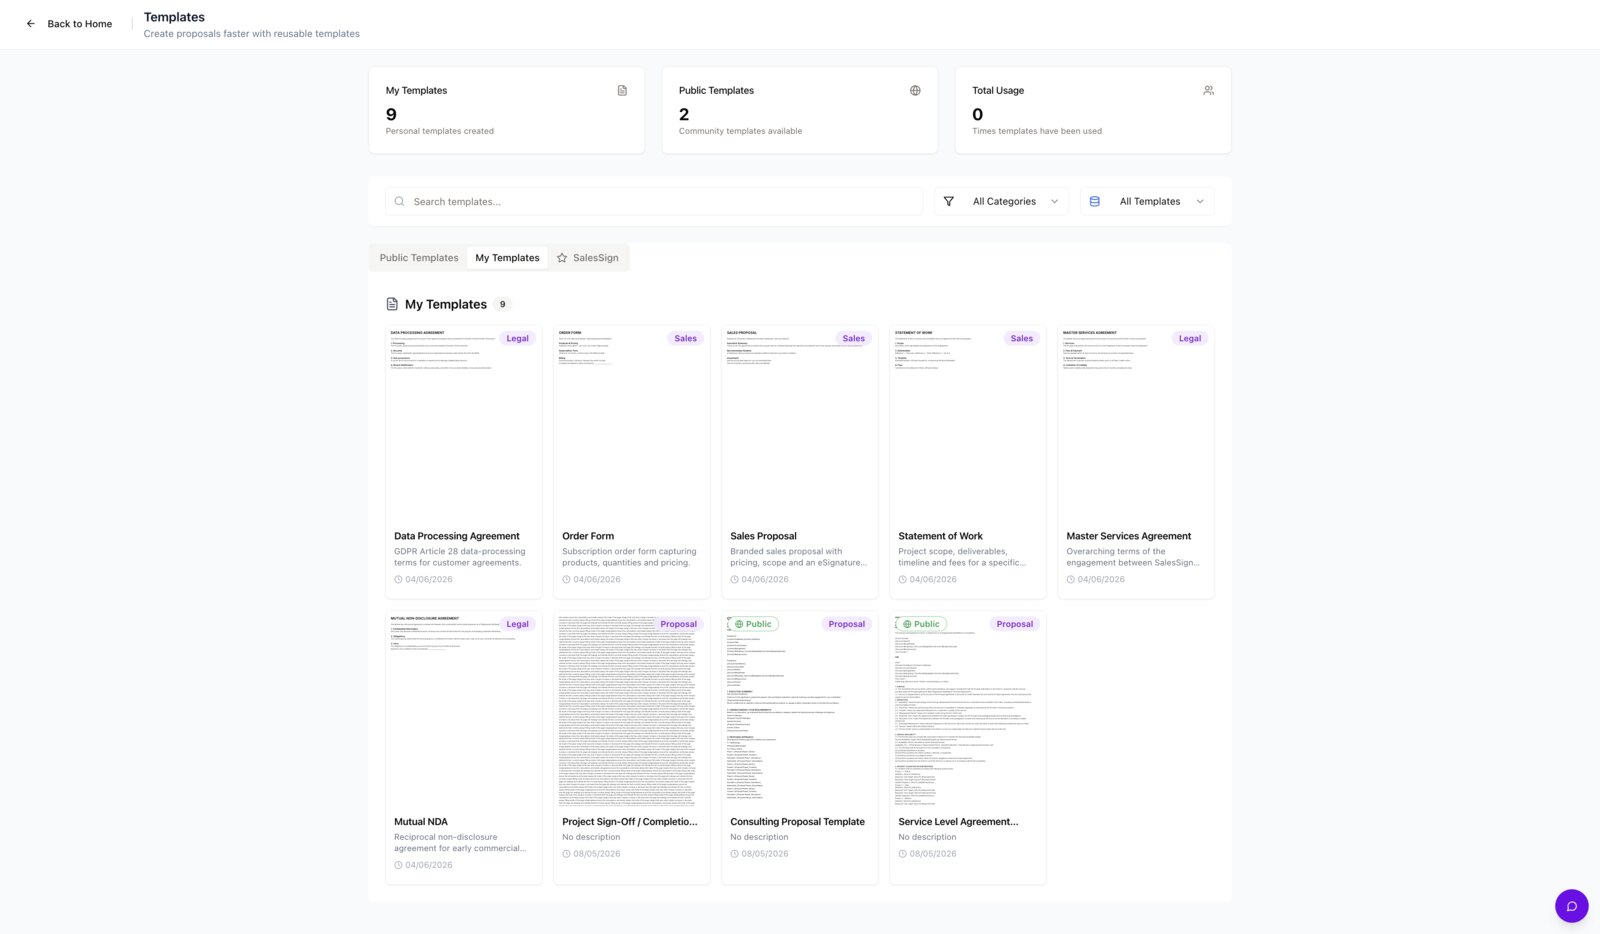1600x934 pixels.
Task: Open the chat bubble widget
Action: point(1571,906)
